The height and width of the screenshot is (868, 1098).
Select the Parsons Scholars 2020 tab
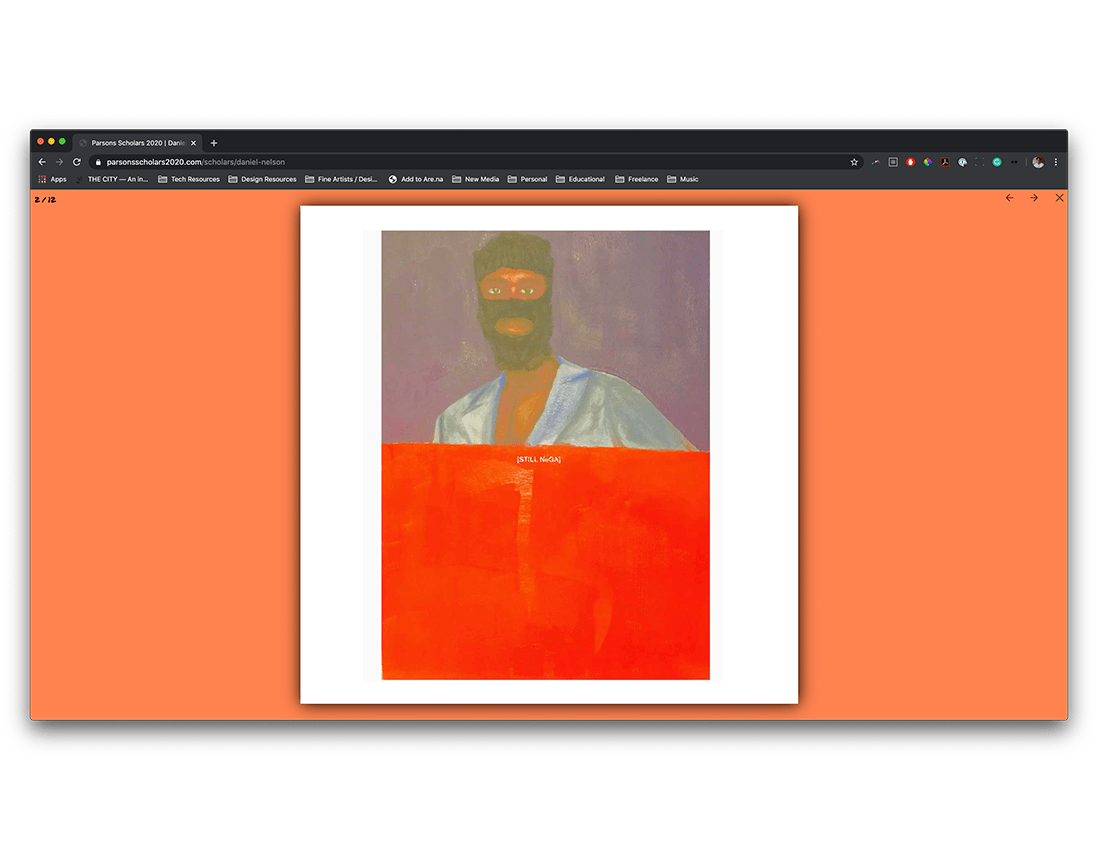tap(137, 143)
